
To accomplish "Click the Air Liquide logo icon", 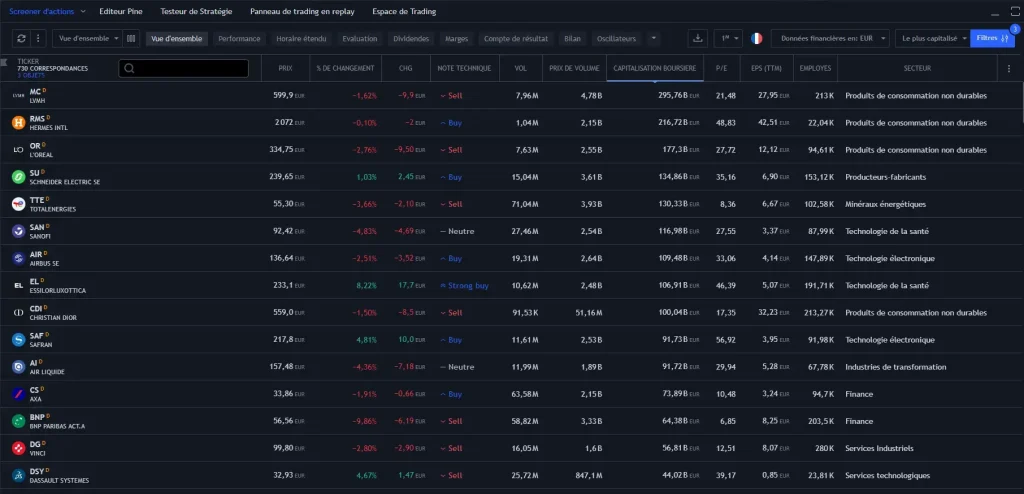I will pyautogui.click(x=18, y=367).
